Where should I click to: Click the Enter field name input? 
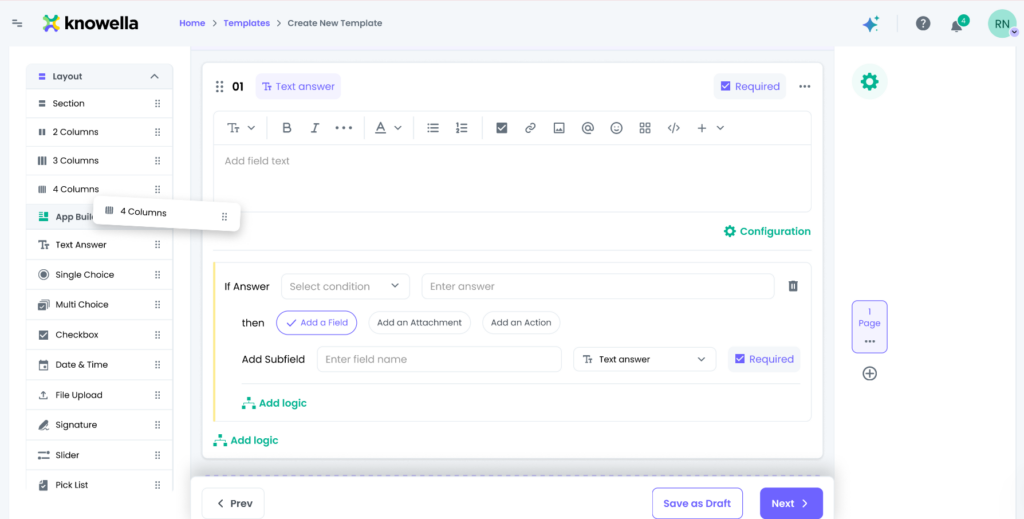(x=439, y=359)
